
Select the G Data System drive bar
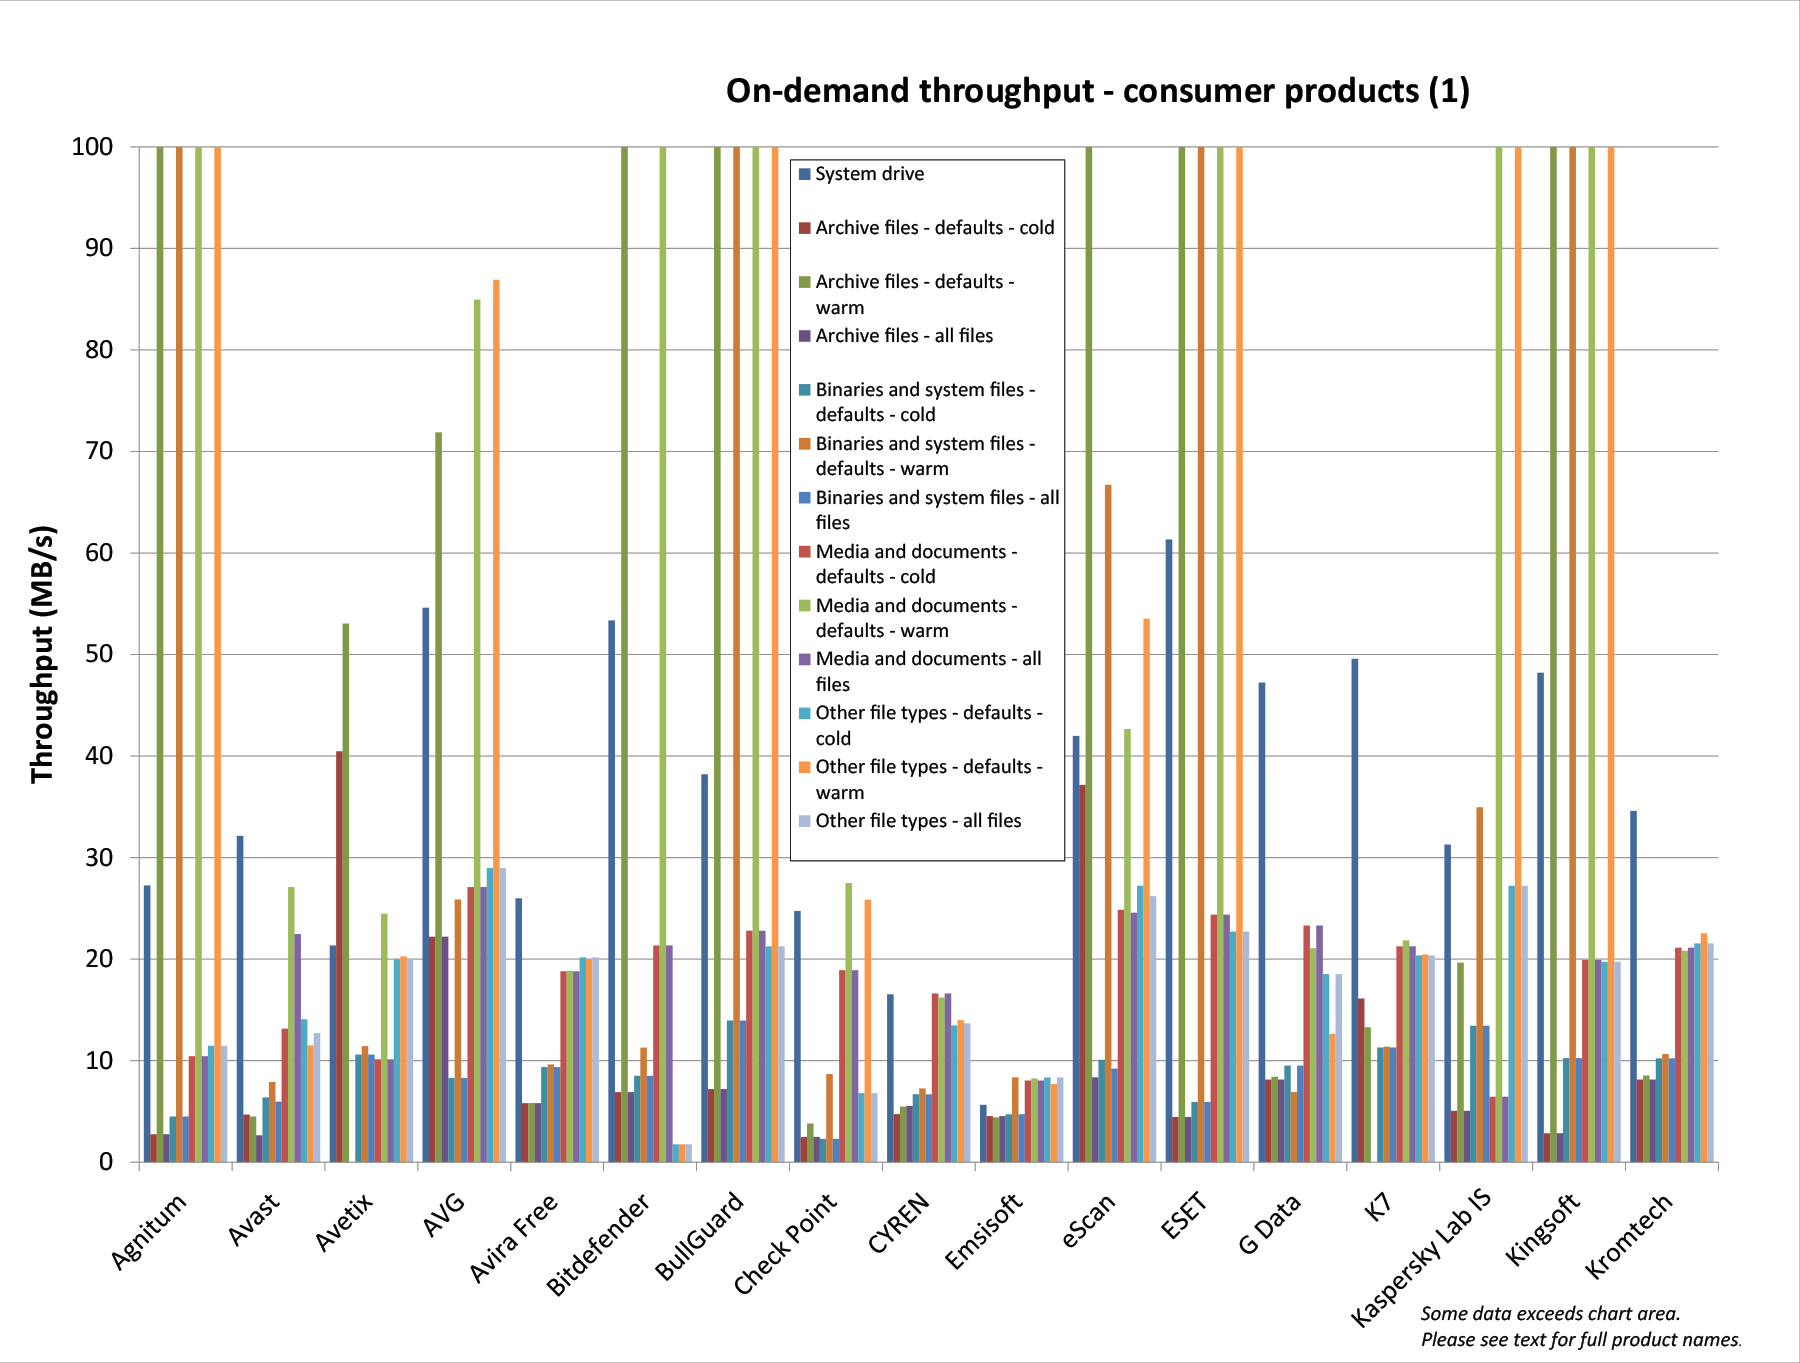point(1262,922)
